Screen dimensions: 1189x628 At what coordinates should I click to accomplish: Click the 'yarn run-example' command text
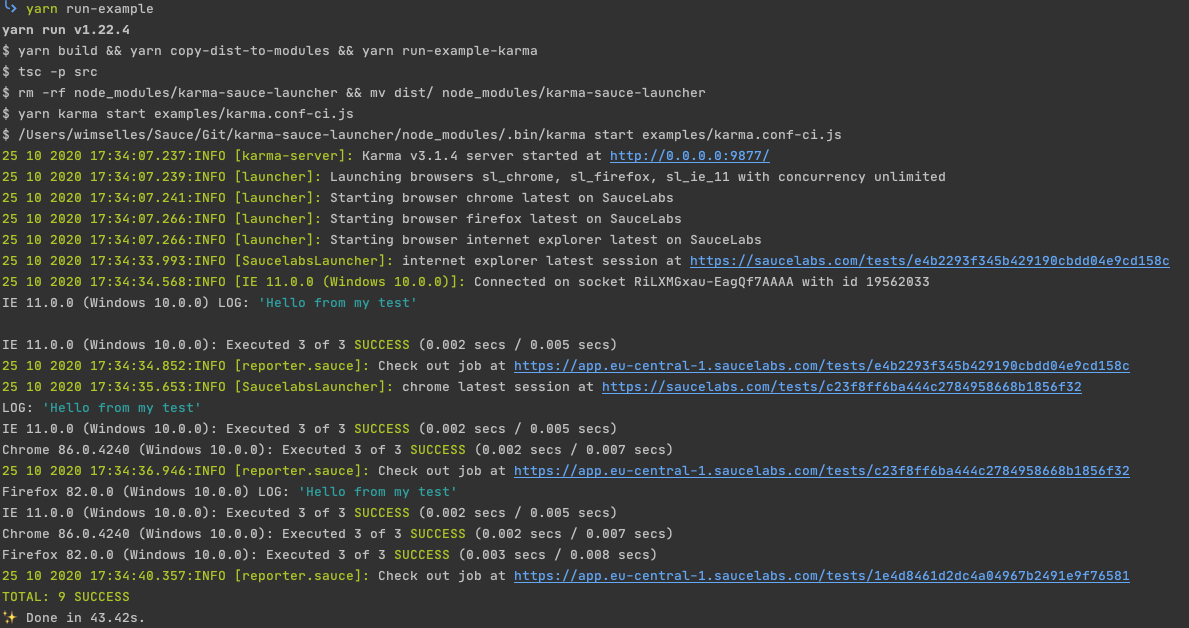coord(89,9)
